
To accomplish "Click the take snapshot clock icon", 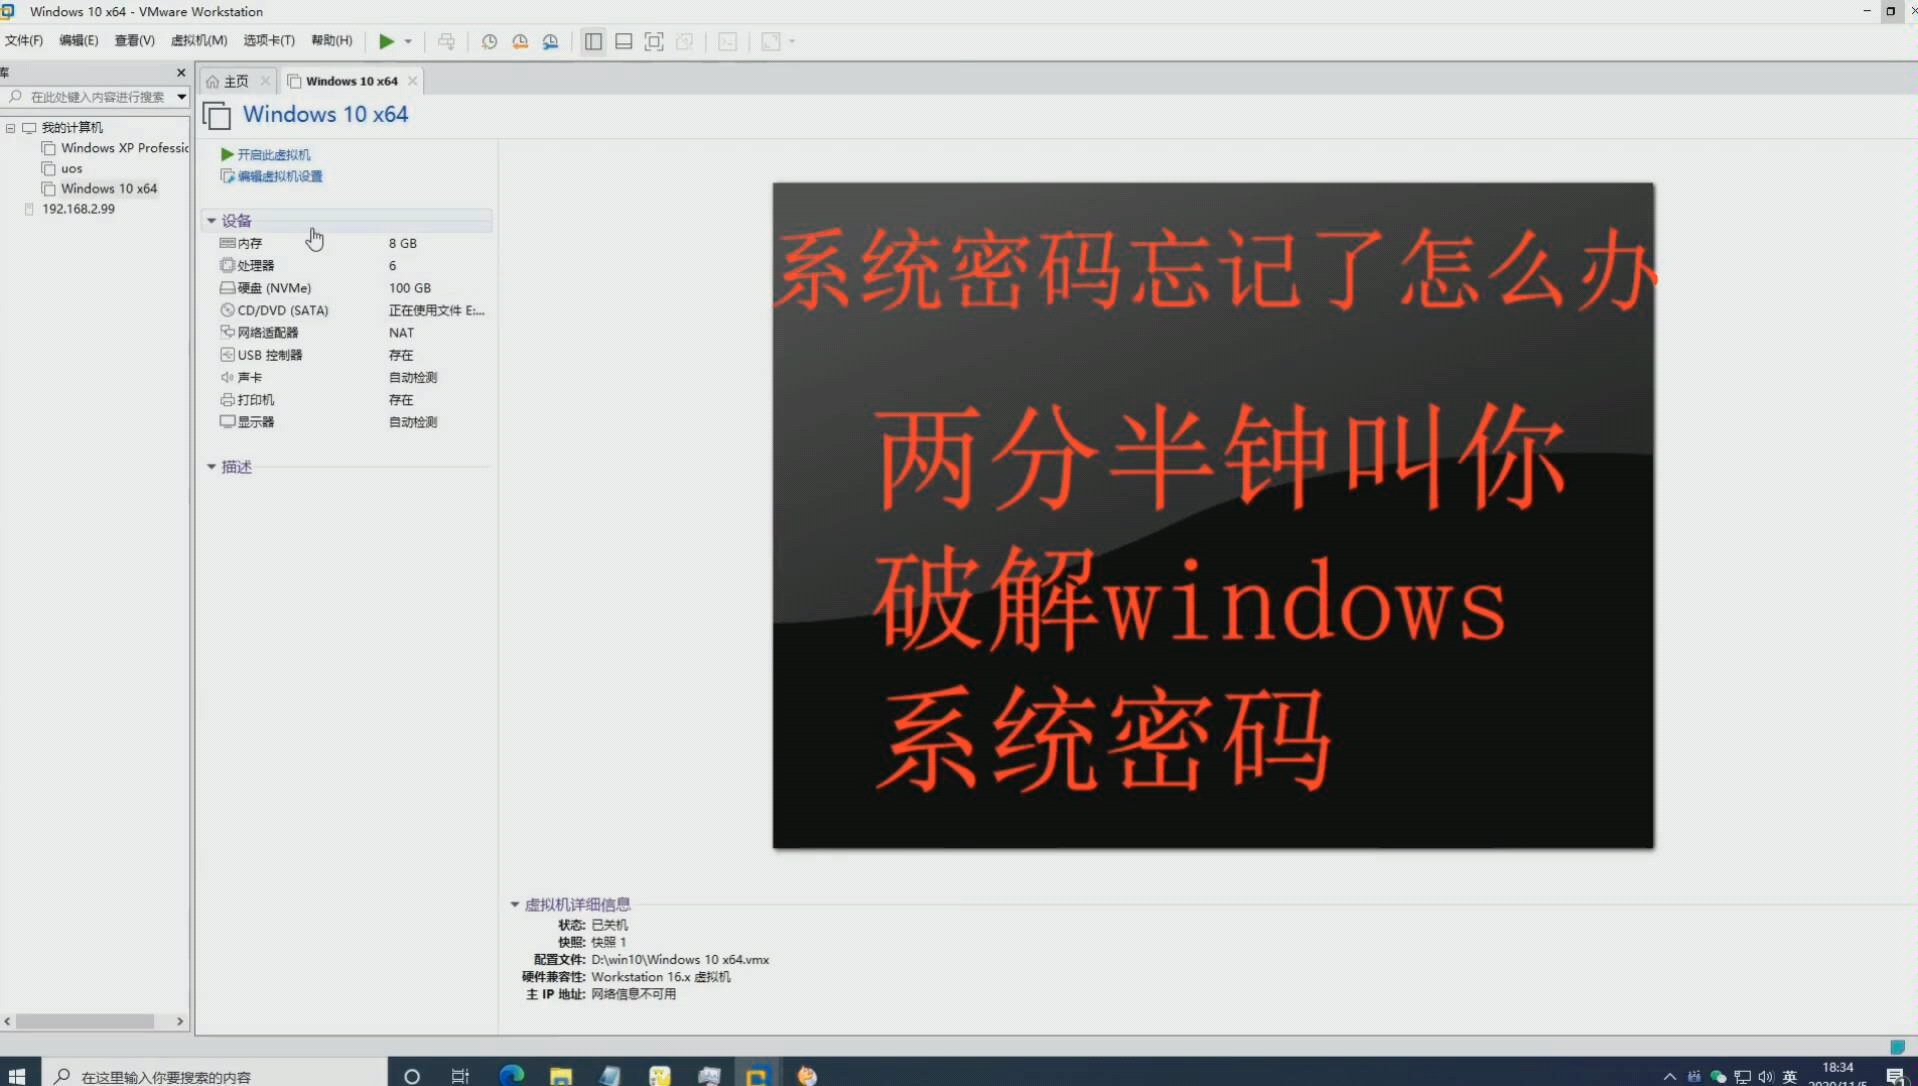I will click(489, 41).
